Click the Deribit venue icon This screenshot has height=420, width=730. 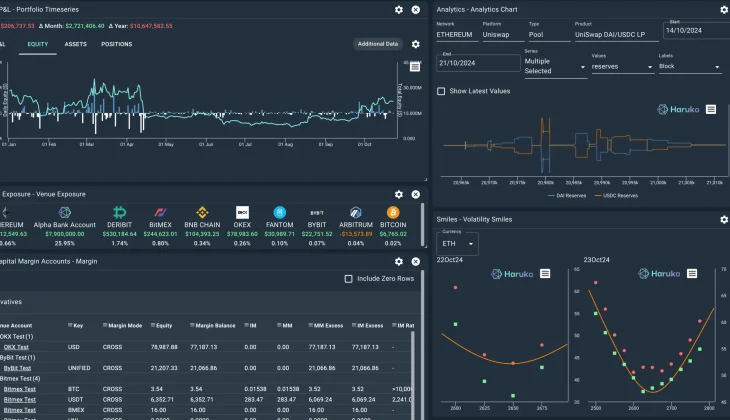click(x=121, y=213)
